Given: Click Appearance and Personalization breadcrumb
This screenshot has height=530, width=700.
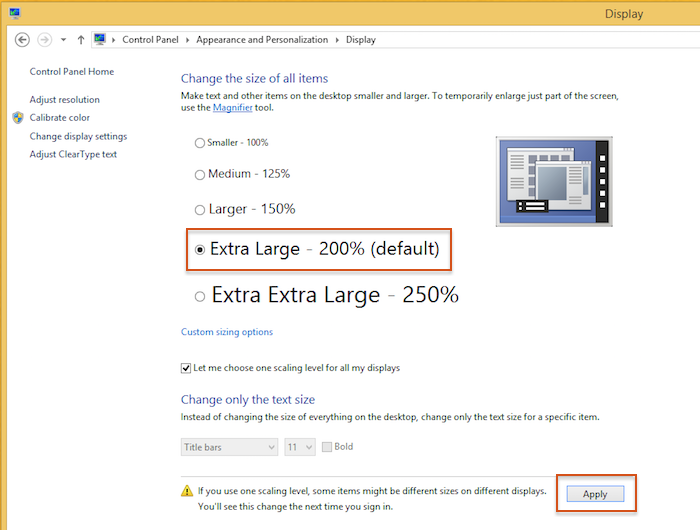Looking at the screenshot, I should click(262, 40).
